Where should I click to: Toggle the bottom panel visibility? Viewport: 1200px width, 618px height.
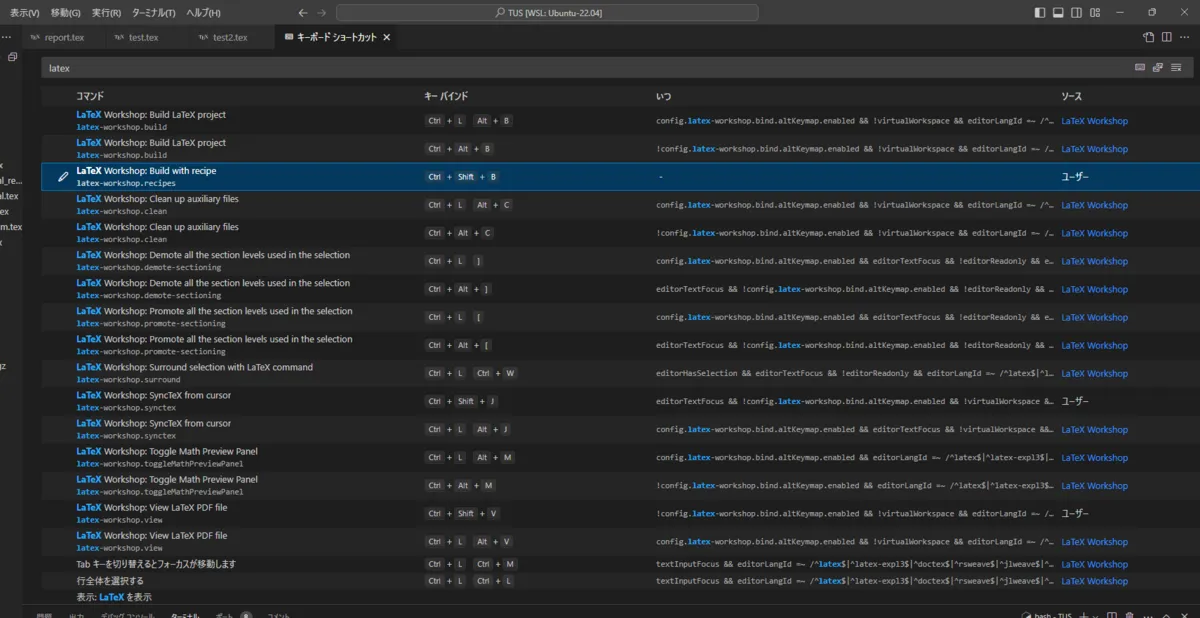tap(1059, 13)
